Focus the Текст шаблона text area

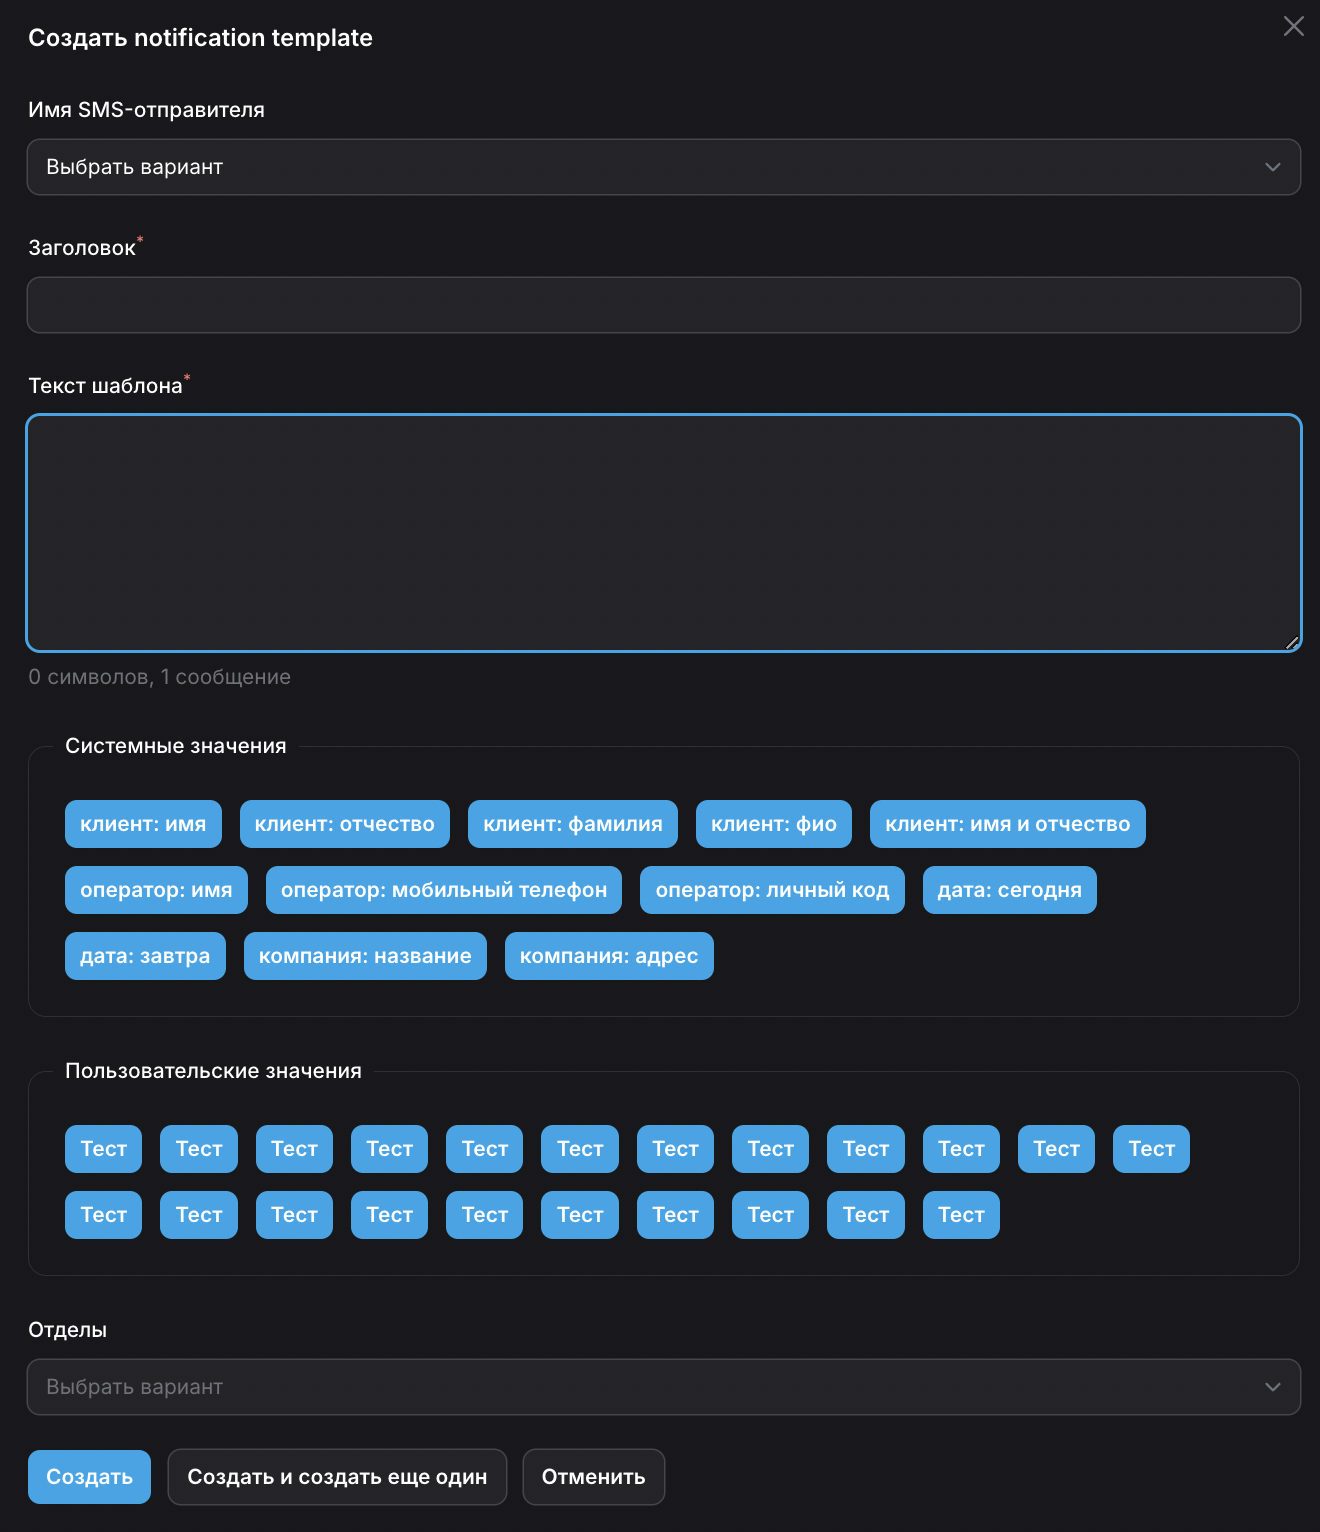tap(663, 532)
